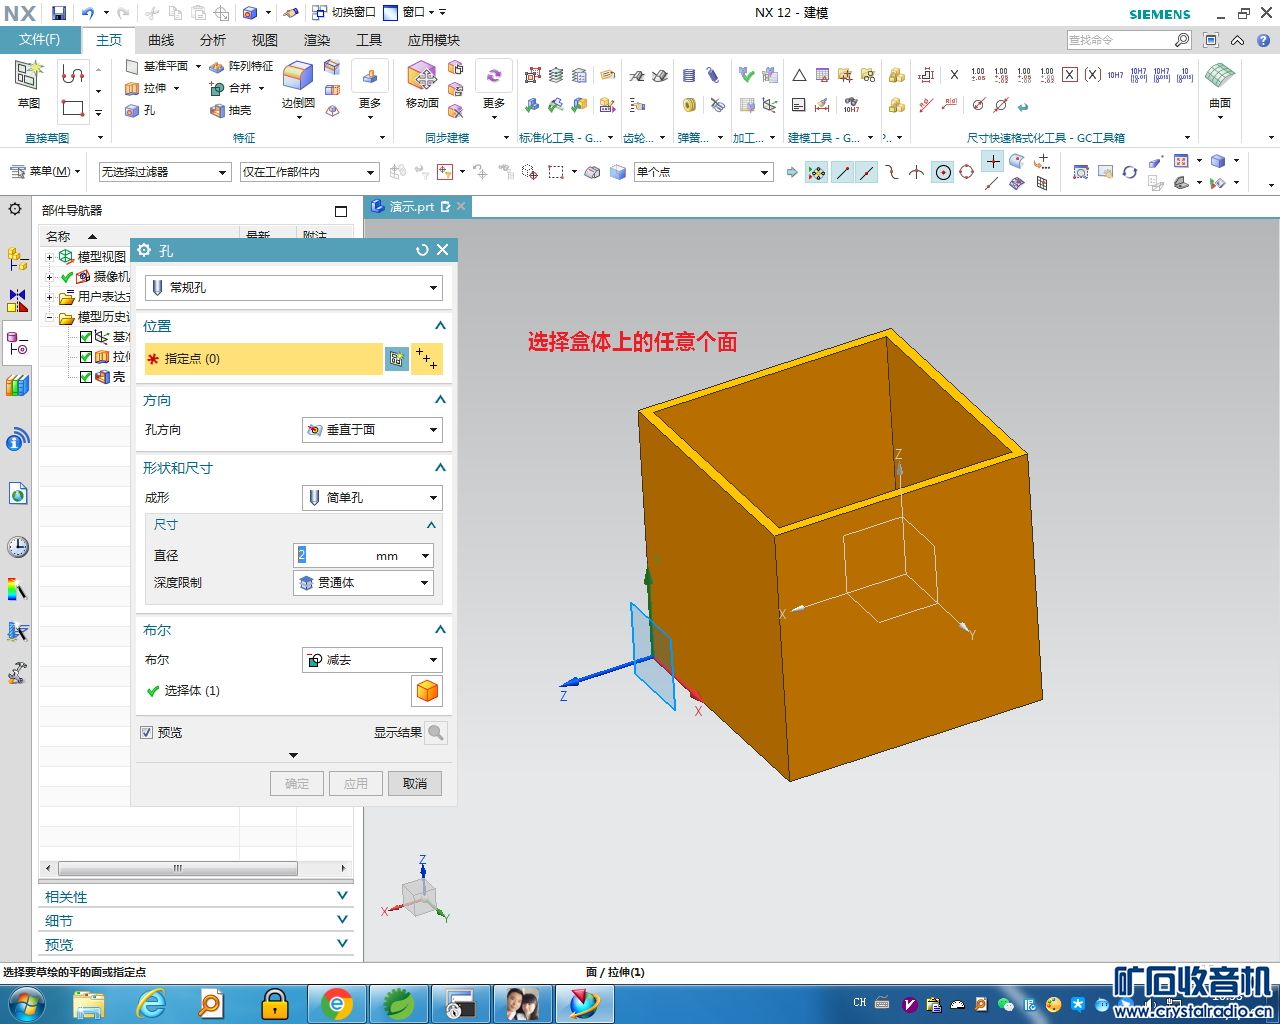Open the Part Navigator tab in the resource bar
Screen dimensions: 1280x1024
pyautogui.click(x=18, y=345)
